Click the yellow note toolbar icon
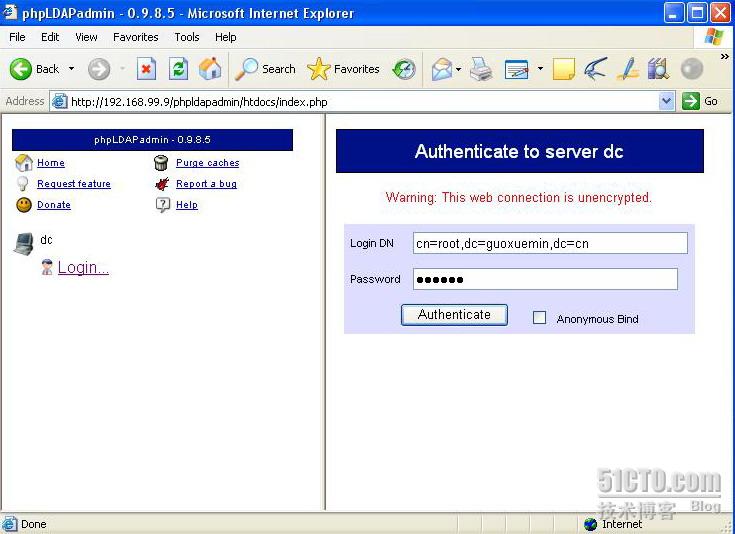This screenshot has height=534, width=735. pyautogui.click(x=564, y=69)
